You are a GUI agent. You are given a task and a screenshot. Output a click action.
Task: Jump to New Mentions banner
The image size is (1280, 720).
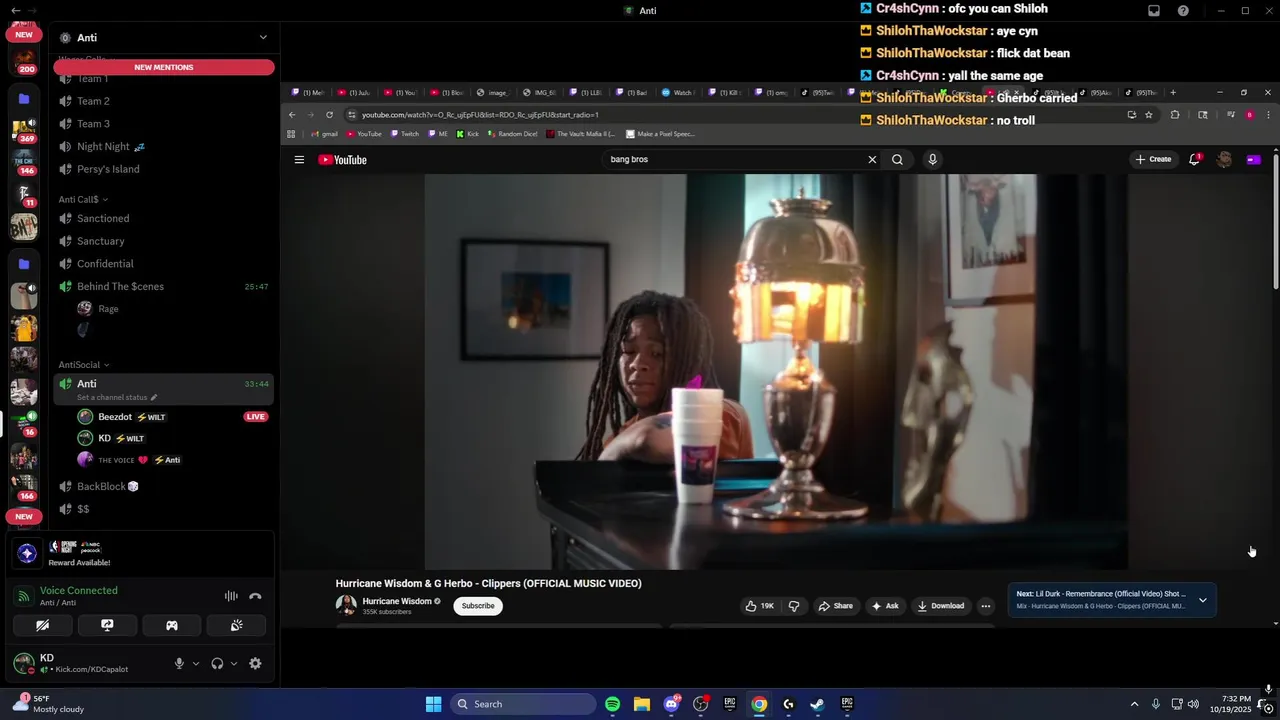click(164, 67)
